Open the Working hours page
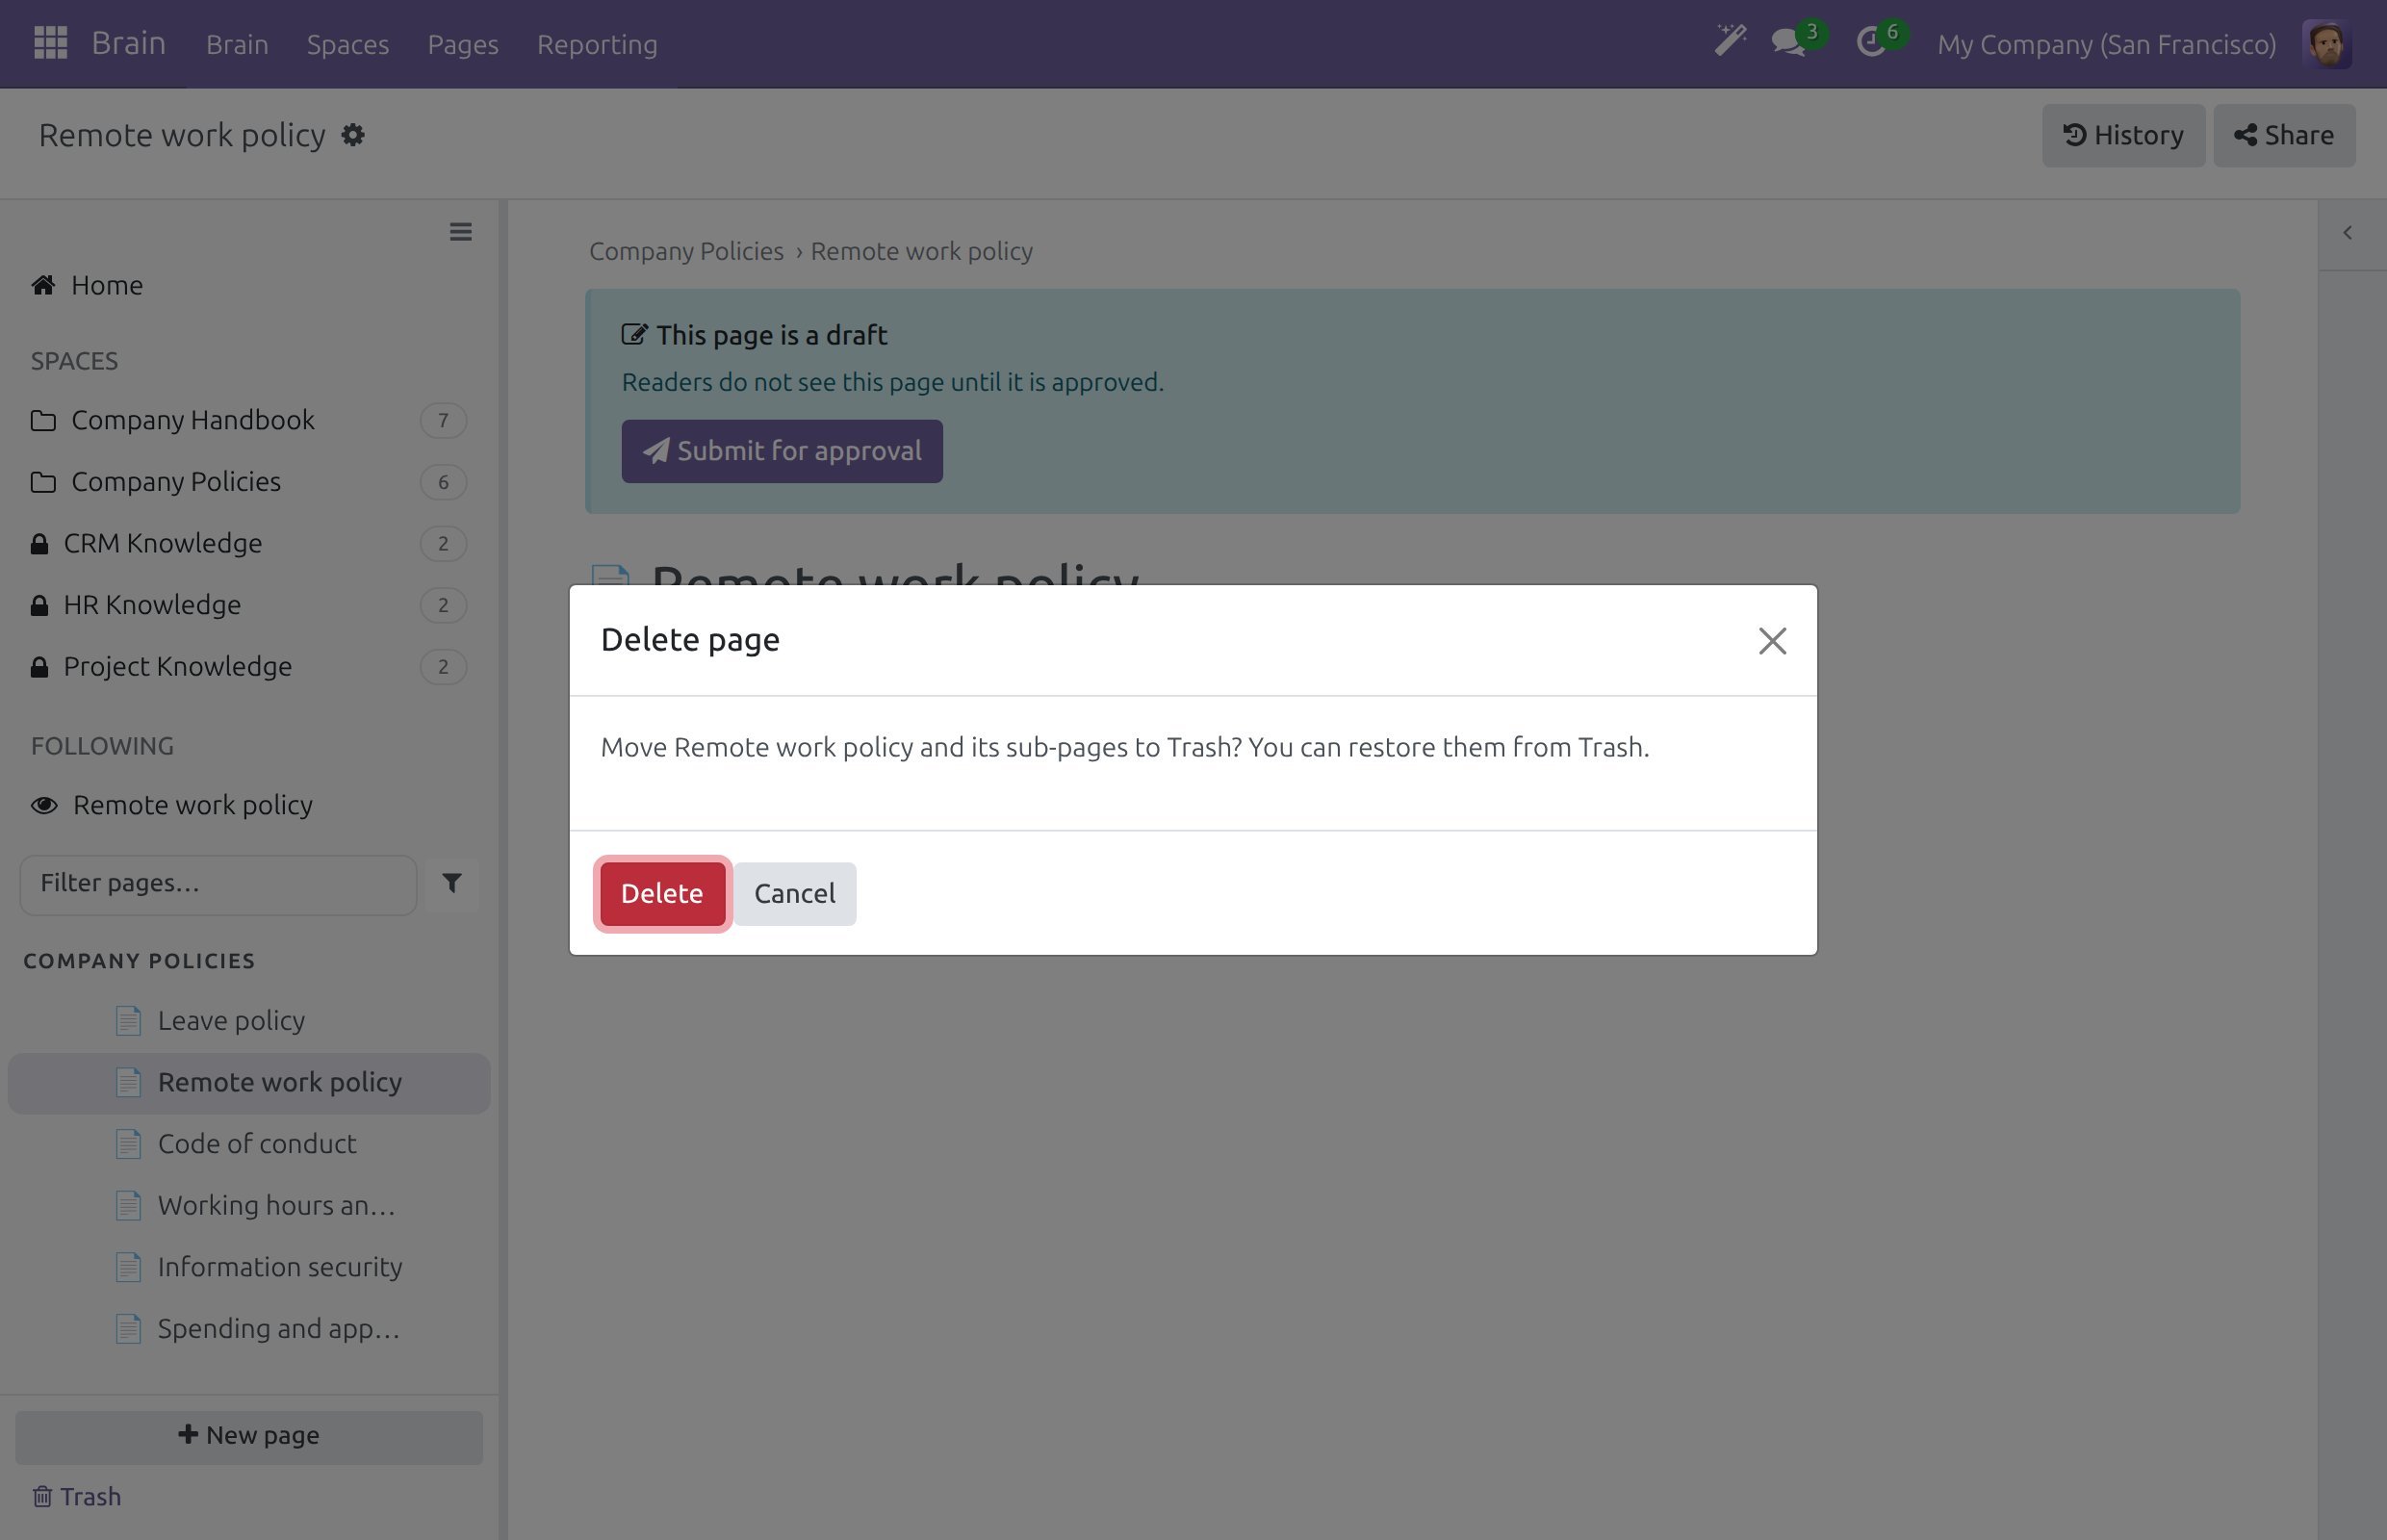The image size is (2387, 1540). coord(249,1206)
